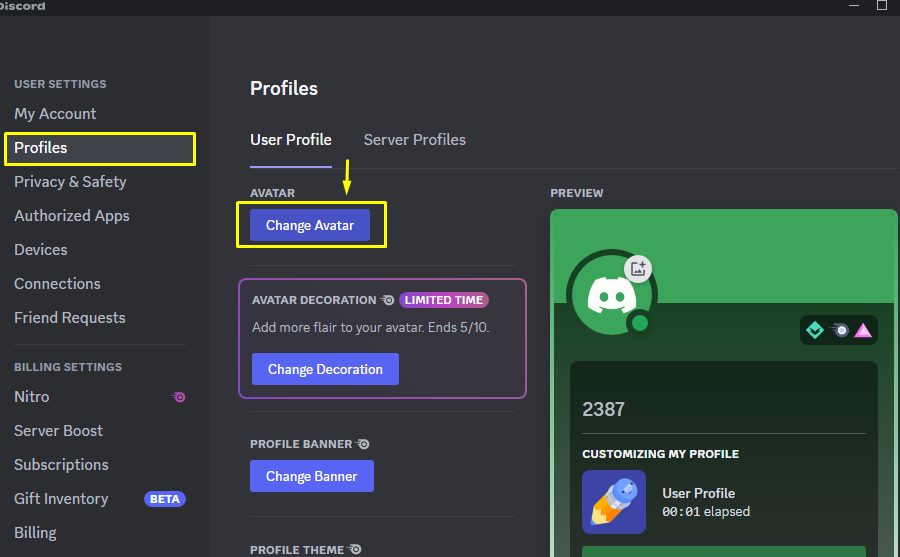Screen dimensions: 900x557
Task: Click the green online status indicator
Action: [639, 323]
